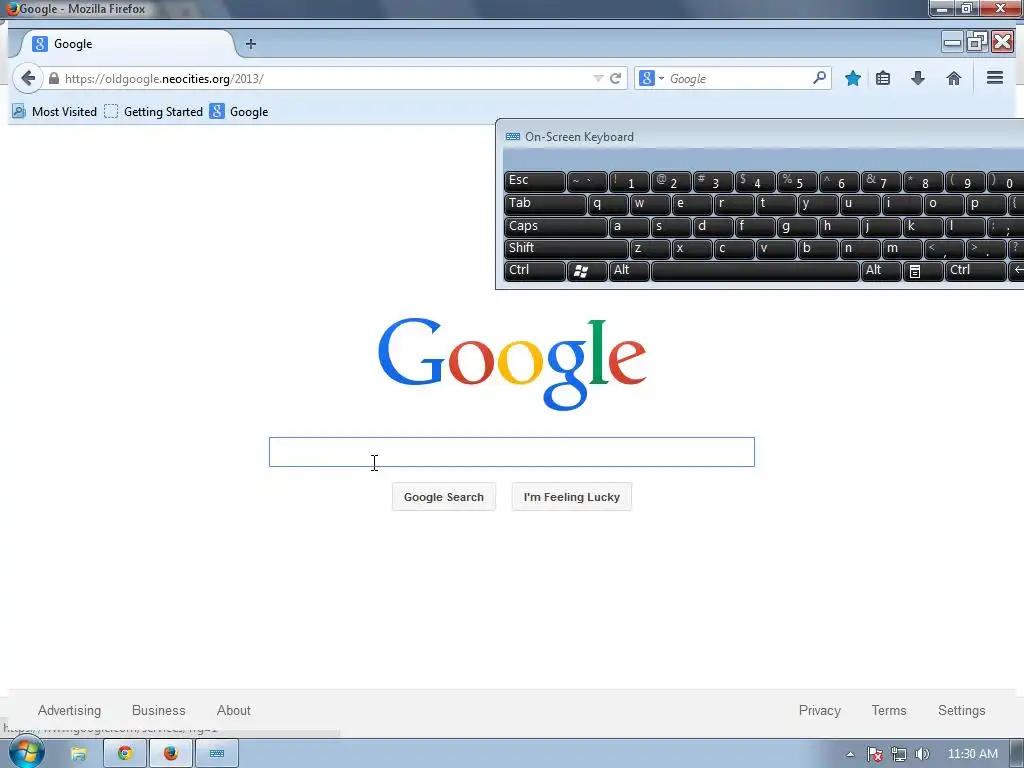This screenshot has height=768, width=1024.
Task: Open the URL history dropdown arrow
Action: pos(598,78)
